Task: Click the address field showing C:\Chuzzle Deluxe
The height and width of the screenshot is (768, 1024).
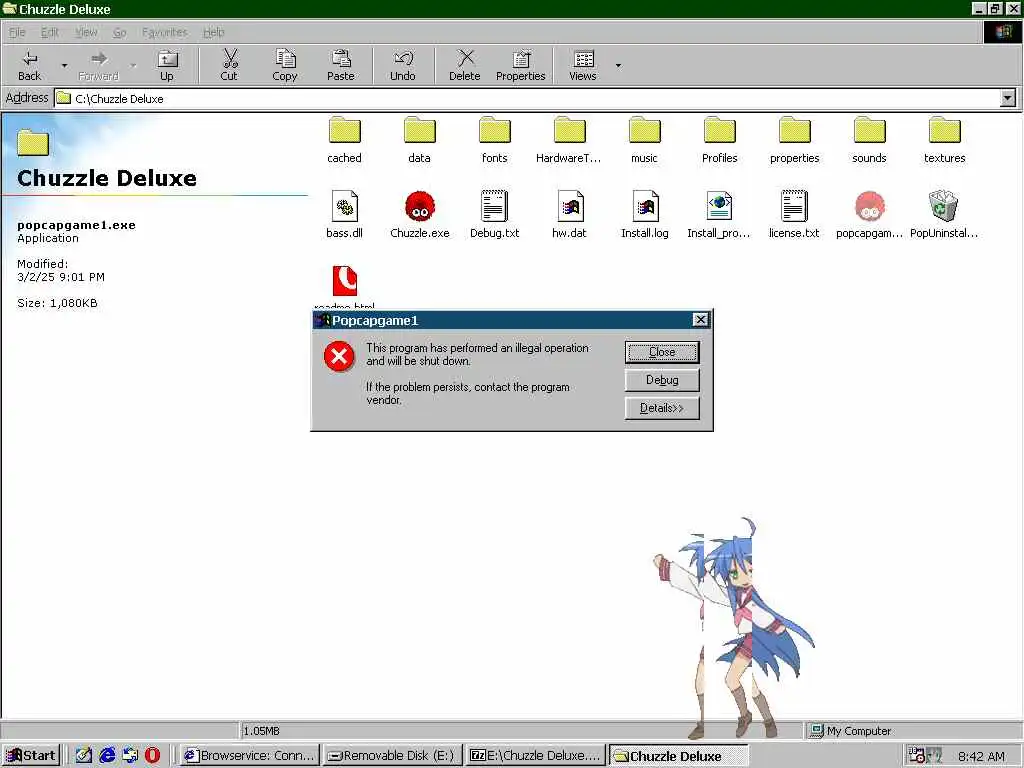Action: (x=526, y=99)
